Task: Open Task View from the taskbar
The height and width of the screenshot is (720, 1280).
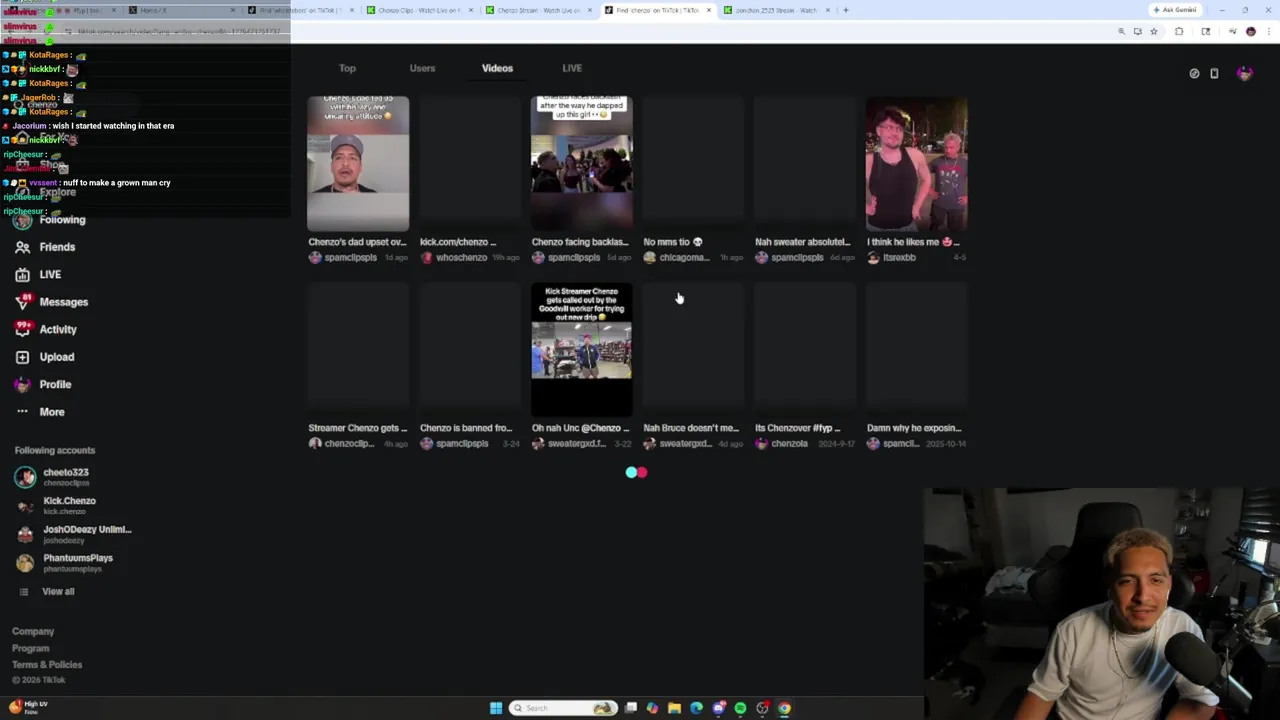Action: click(x=631, y=708)
